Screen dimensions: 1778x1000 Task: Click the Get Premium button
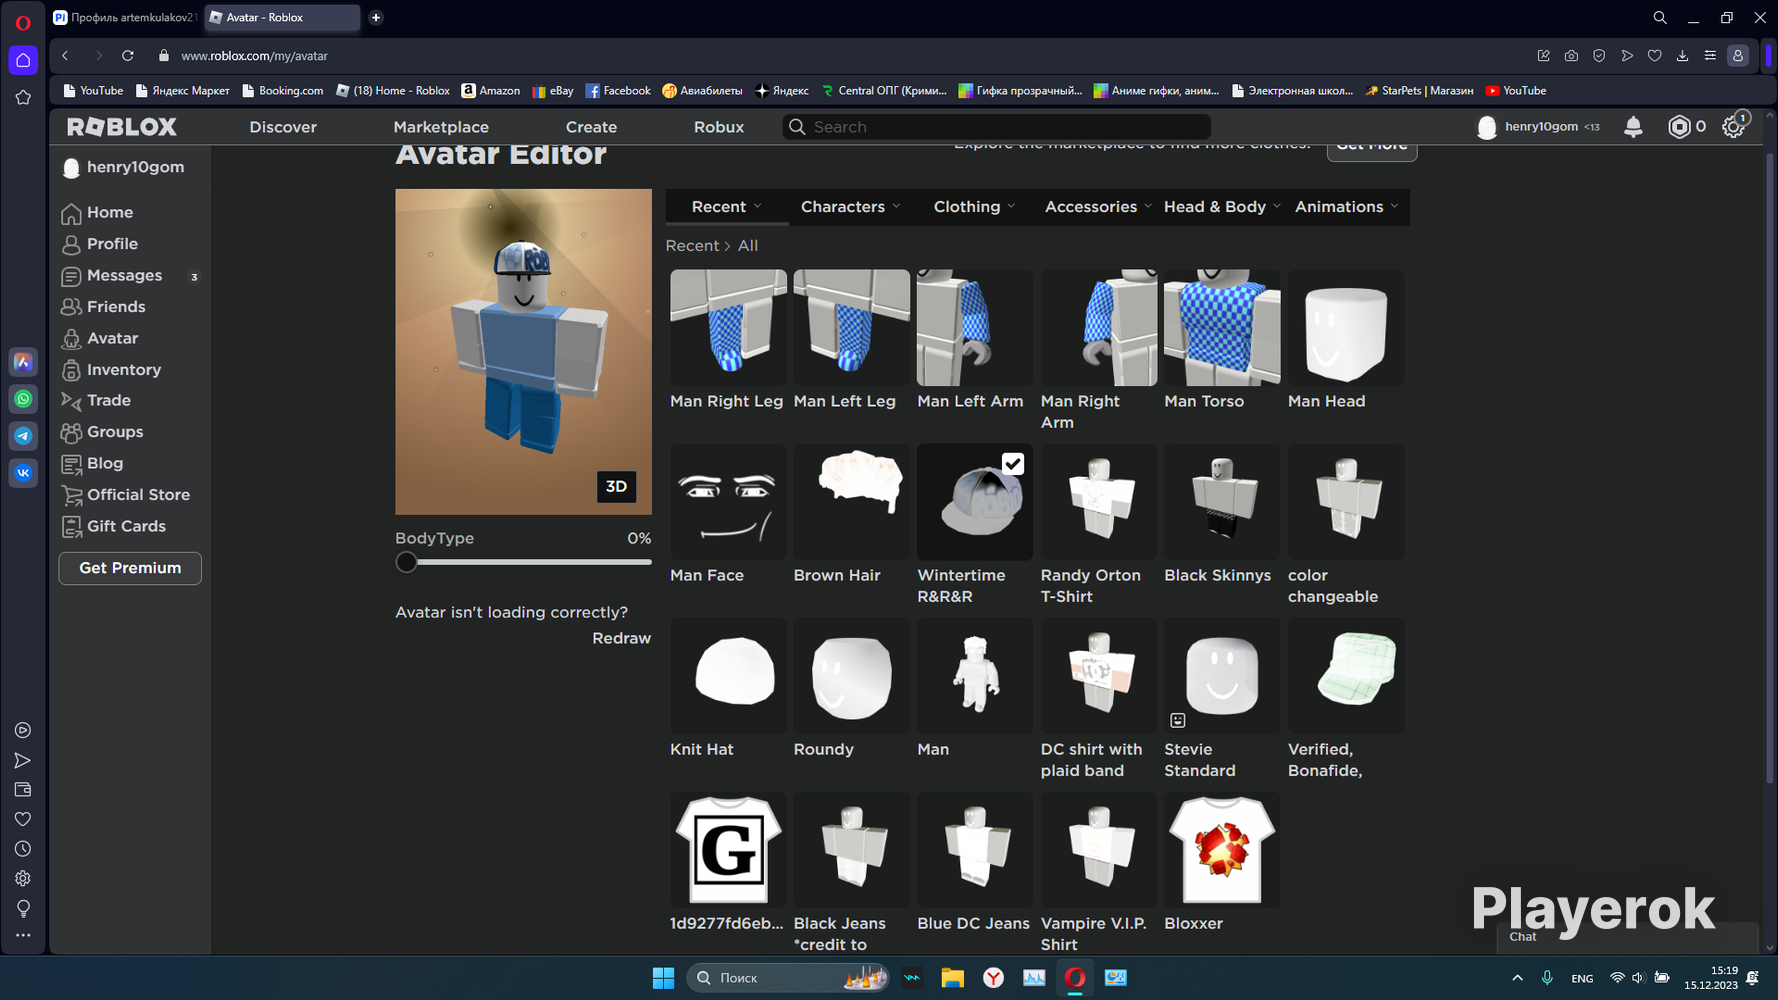pos(130,568)
